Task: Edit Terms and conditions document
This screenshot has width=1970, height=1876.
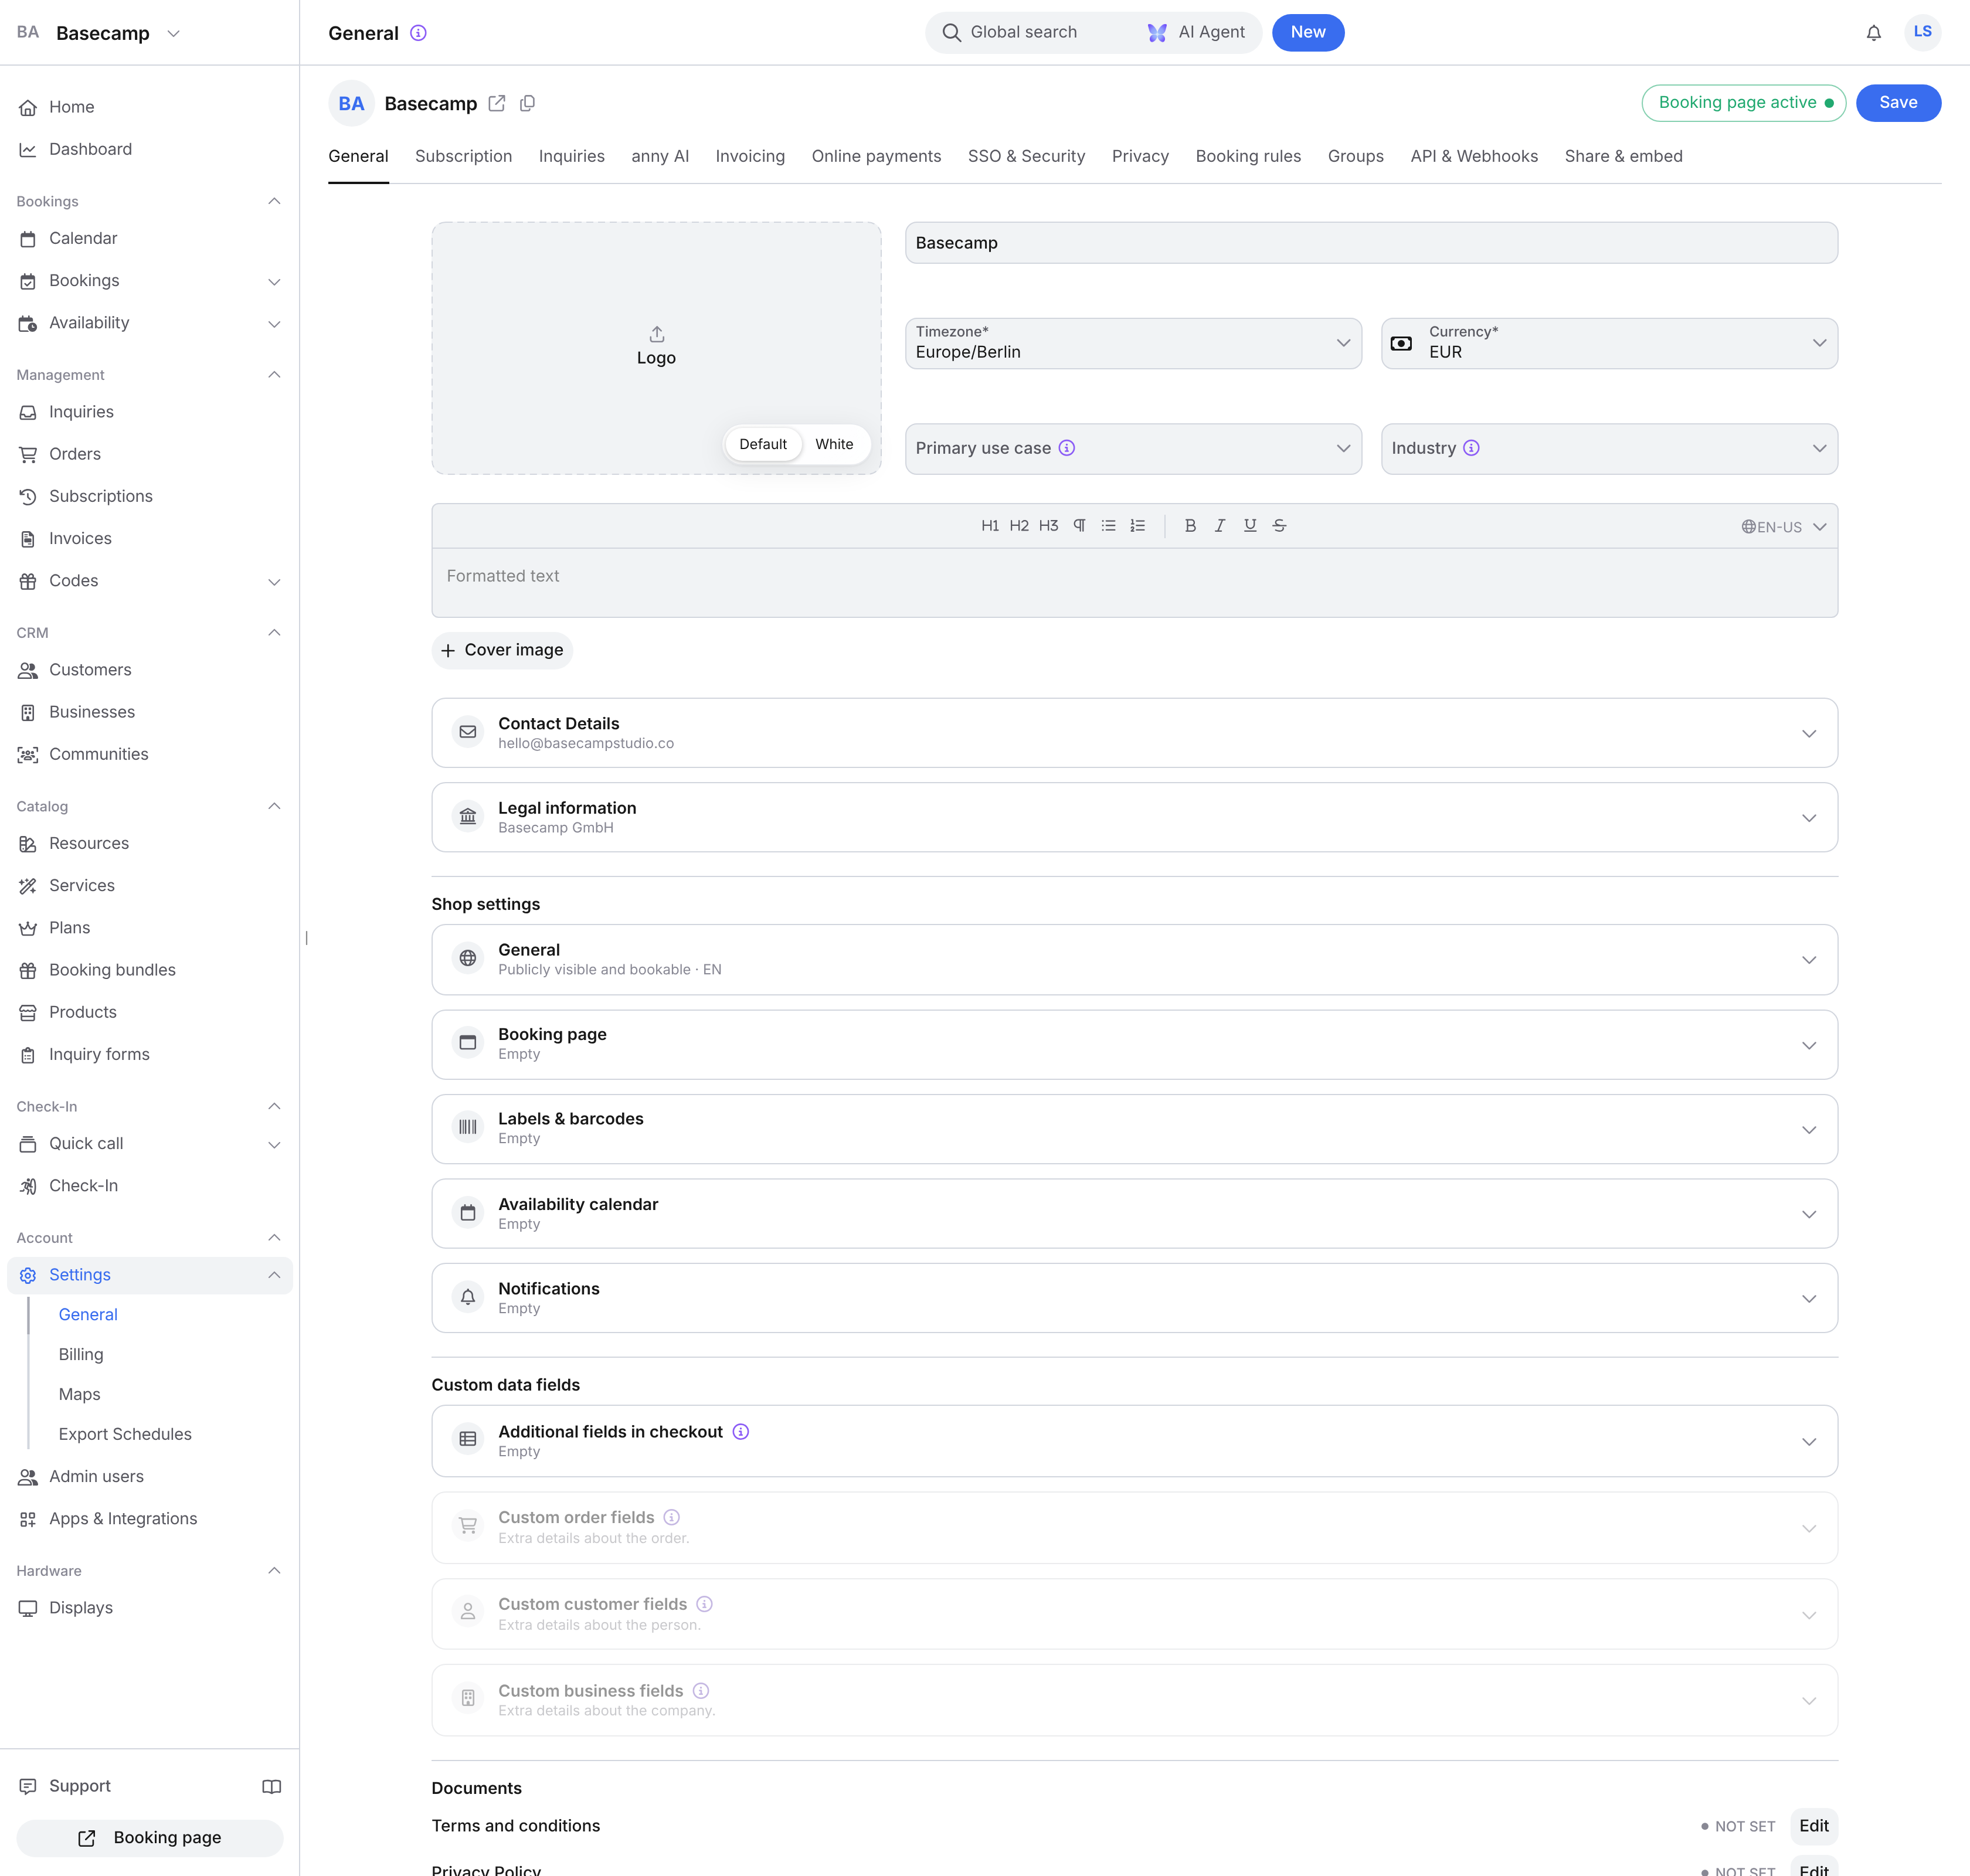Action: coord(1813,1826)
